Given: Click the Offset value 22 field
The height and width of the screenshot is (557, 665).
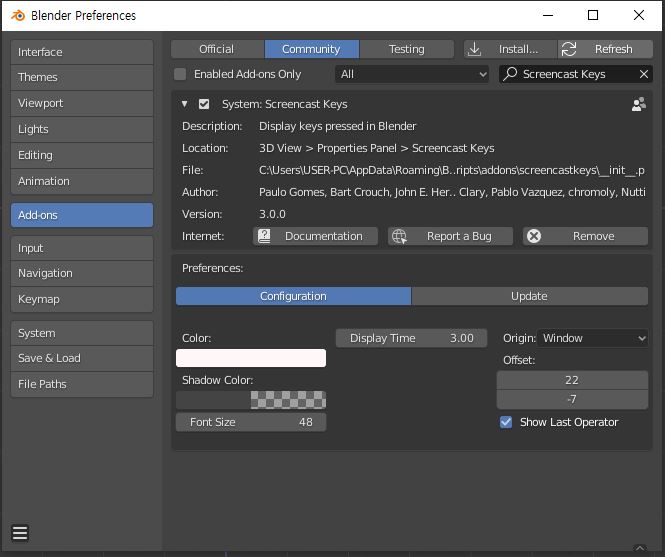Looking at the screenshot, I should pyautogui.click(x=572, y=380).
